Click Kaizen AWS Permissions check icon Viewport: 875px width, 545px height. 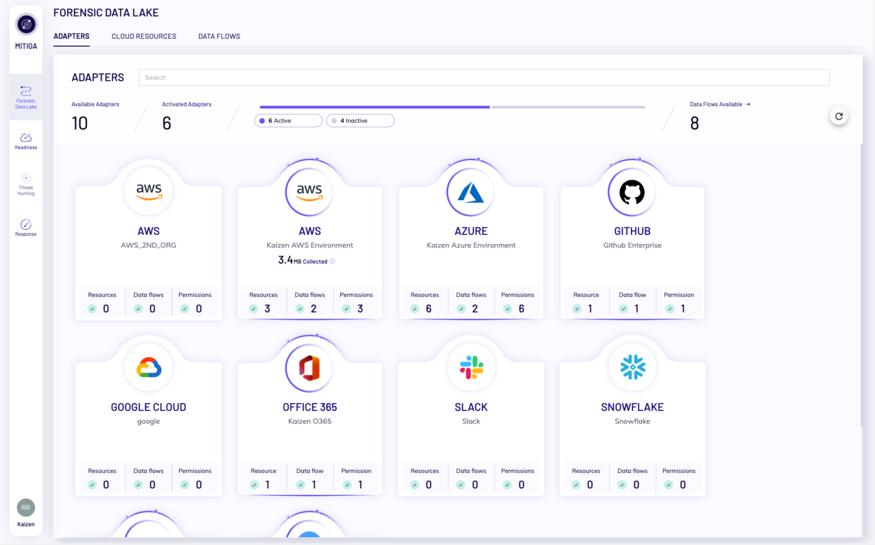tap(347, 308)
